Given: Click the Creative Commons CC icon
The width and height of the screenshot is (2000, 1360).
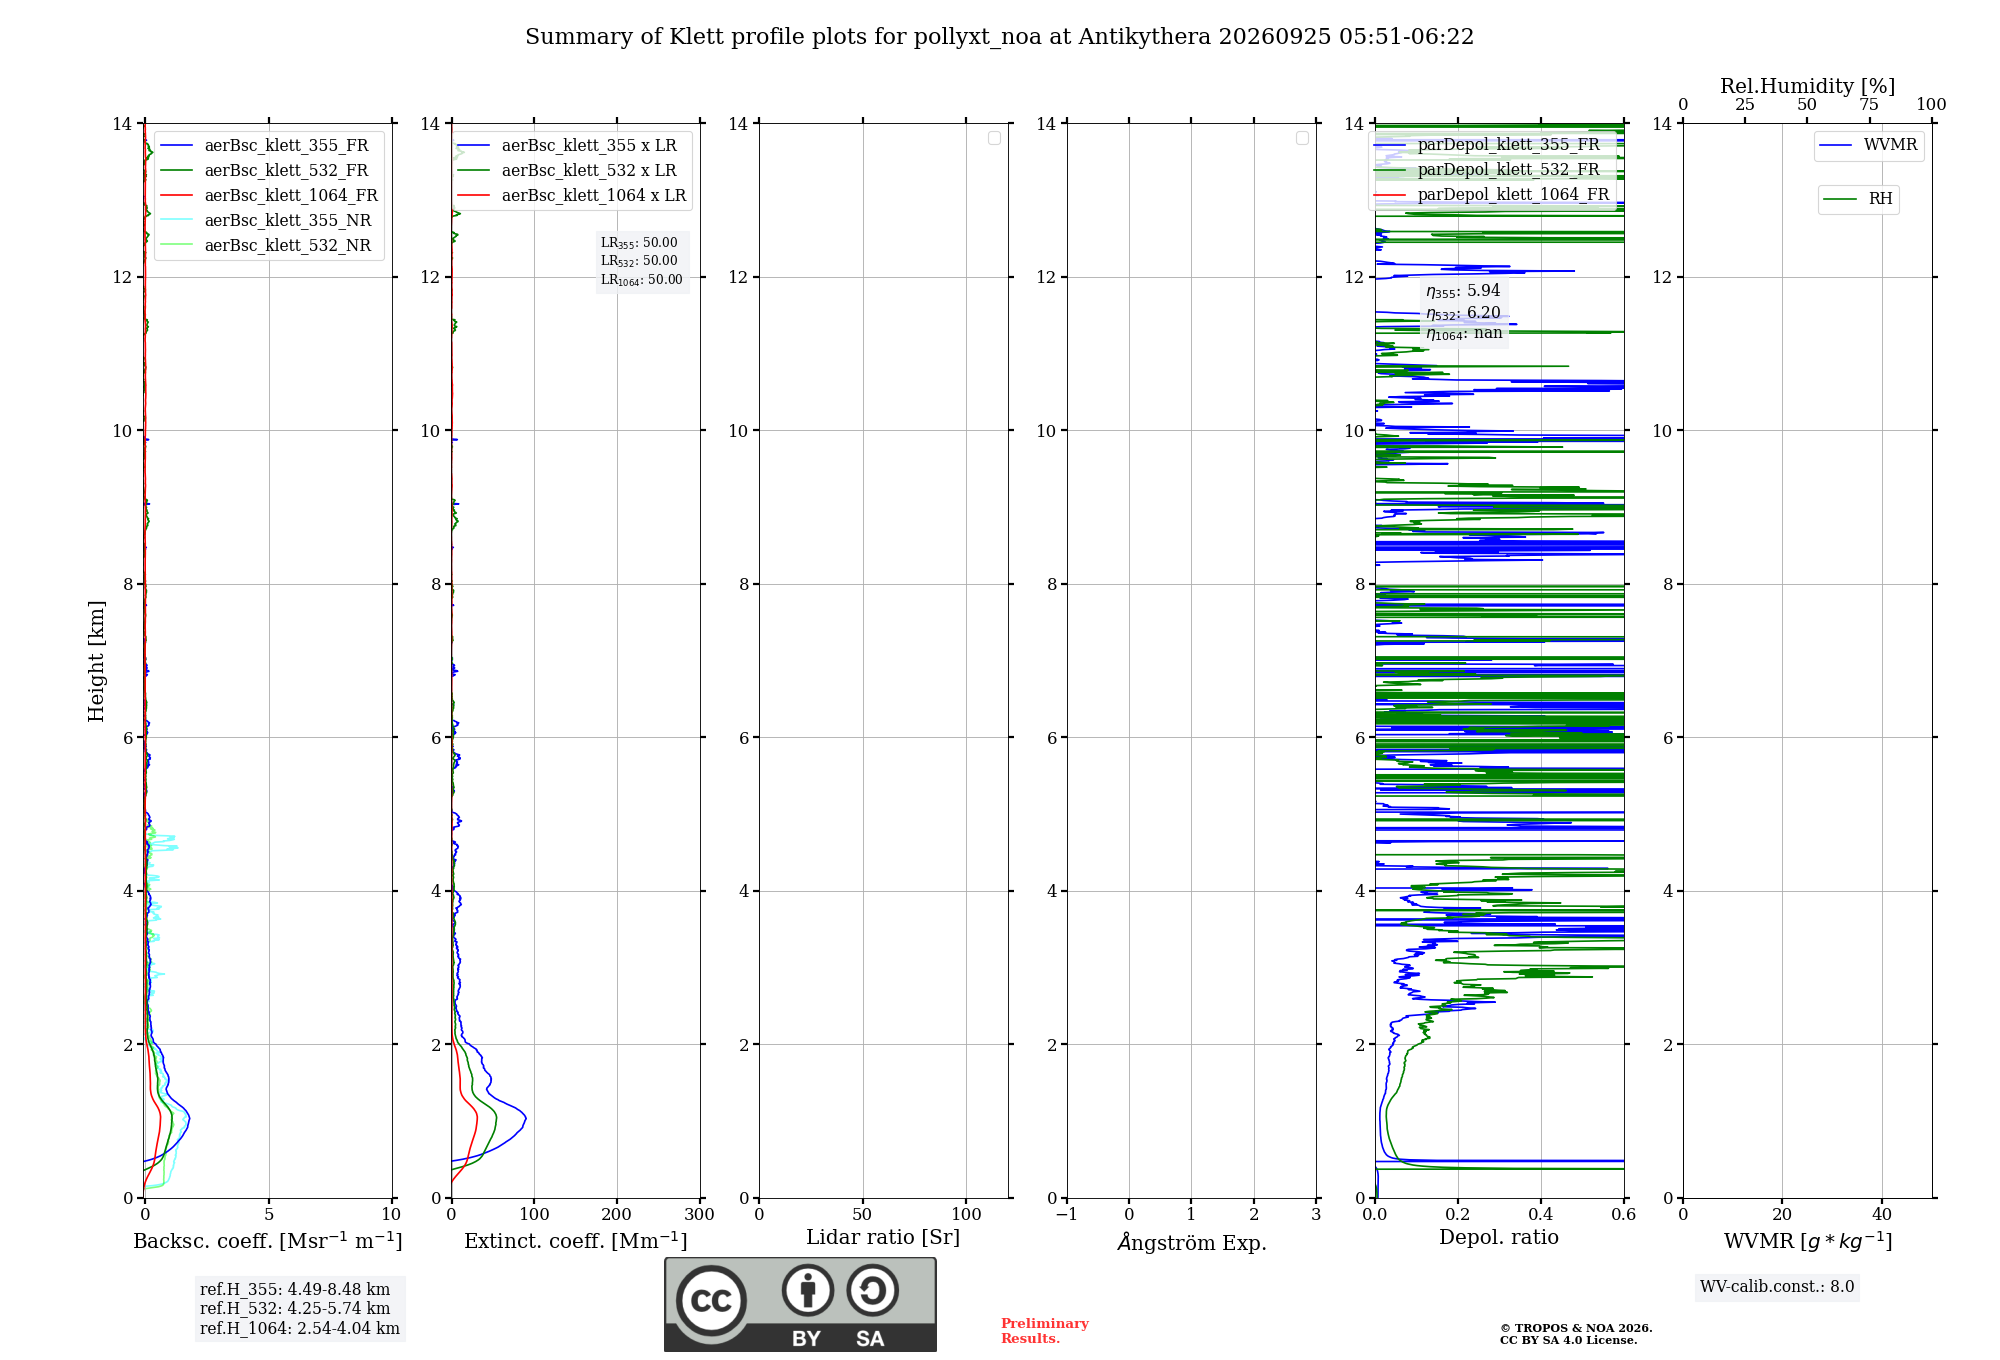Looking at the screenshot, I should click(711, 1301).
